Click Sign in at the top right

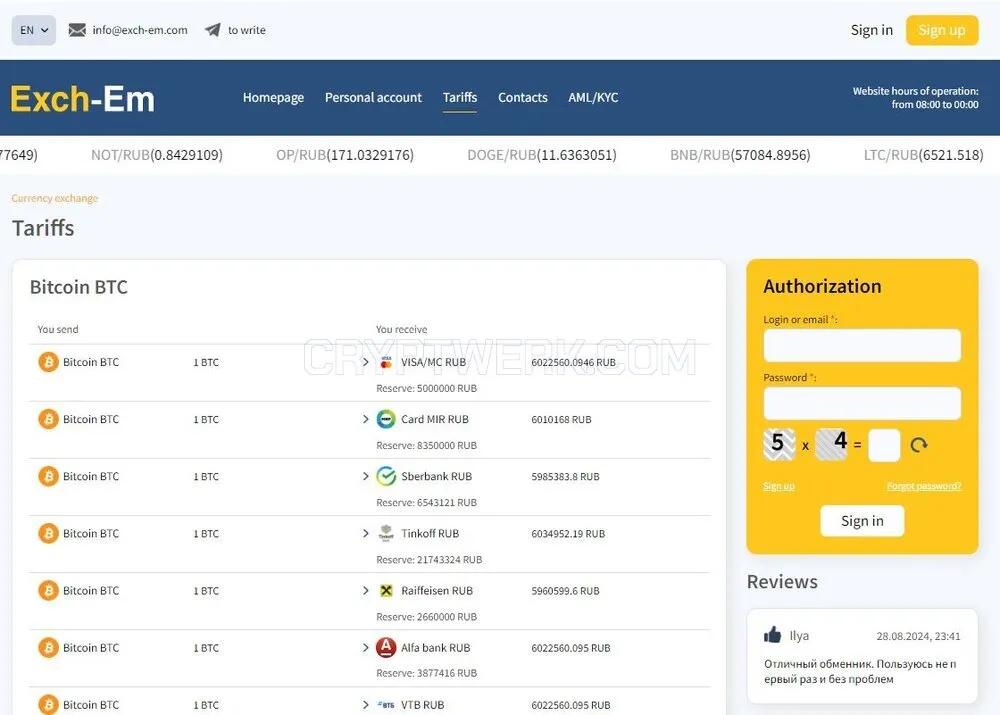(872, 30)
